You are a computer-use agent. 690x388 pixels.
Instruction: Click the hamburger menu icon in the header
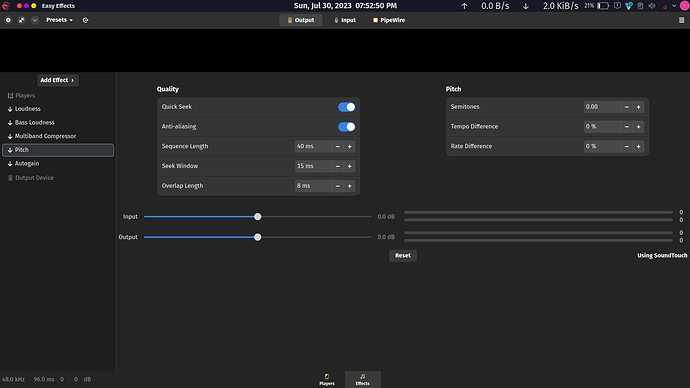[682, 20]
